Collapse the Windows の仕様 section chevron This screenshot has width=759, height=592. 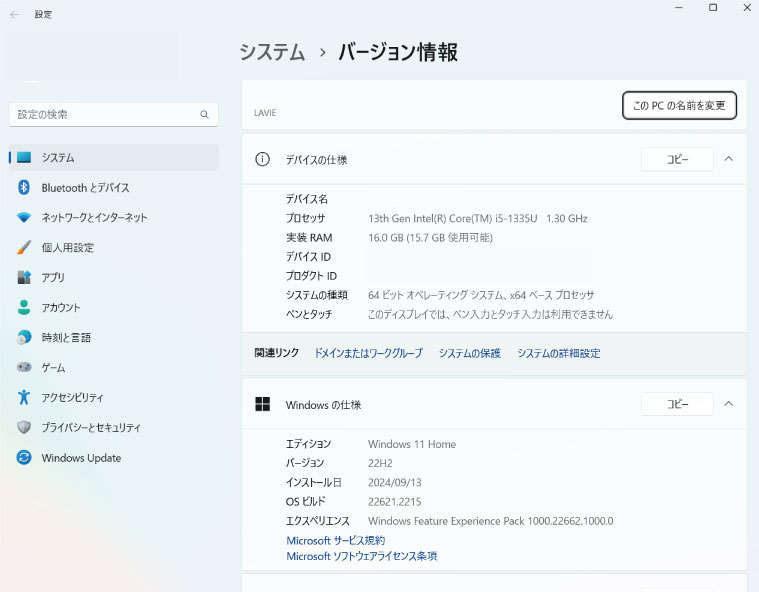click(728, 404)
